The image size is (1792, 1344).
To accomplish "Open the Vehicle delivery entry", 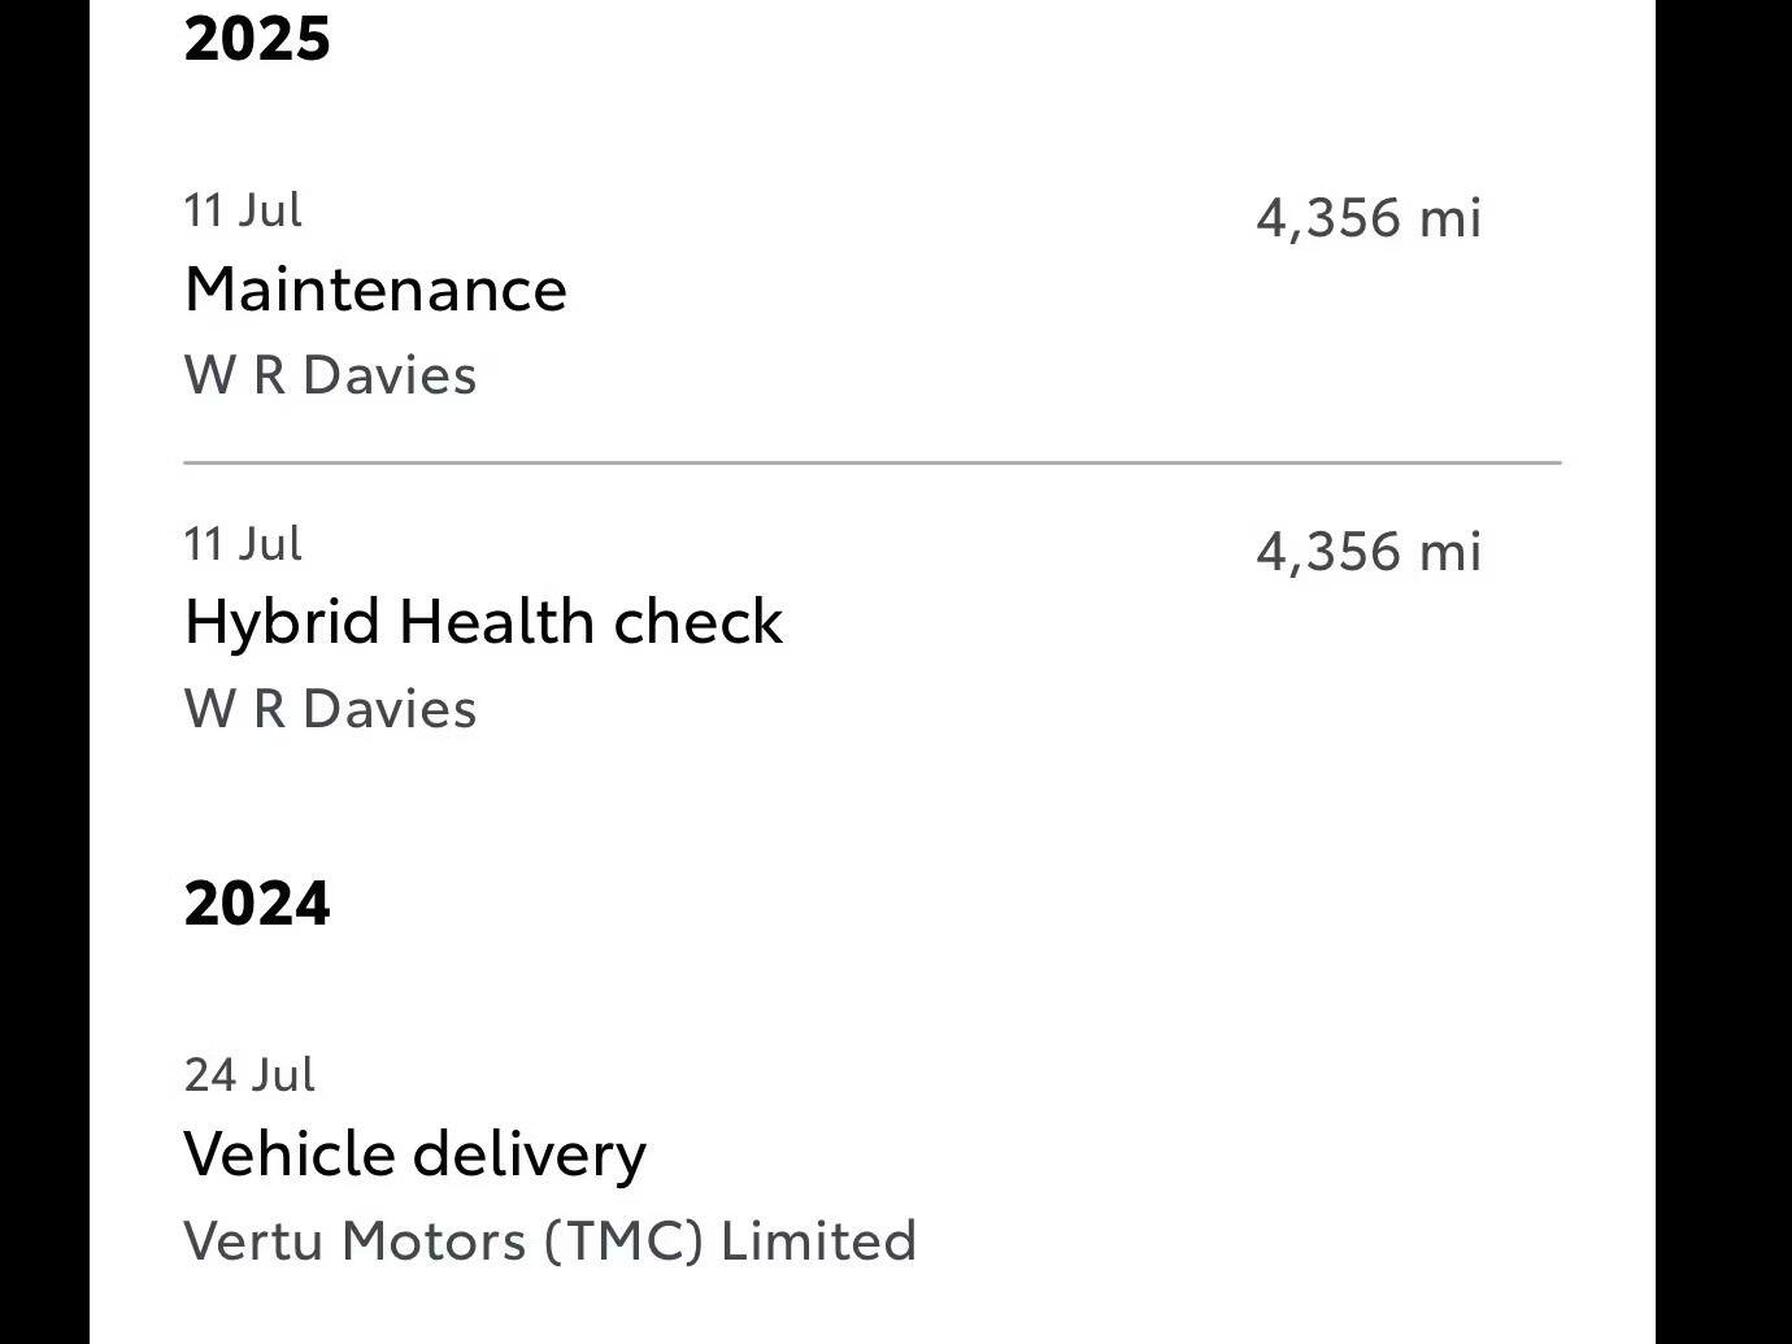I will click(x=415, y=1154).
